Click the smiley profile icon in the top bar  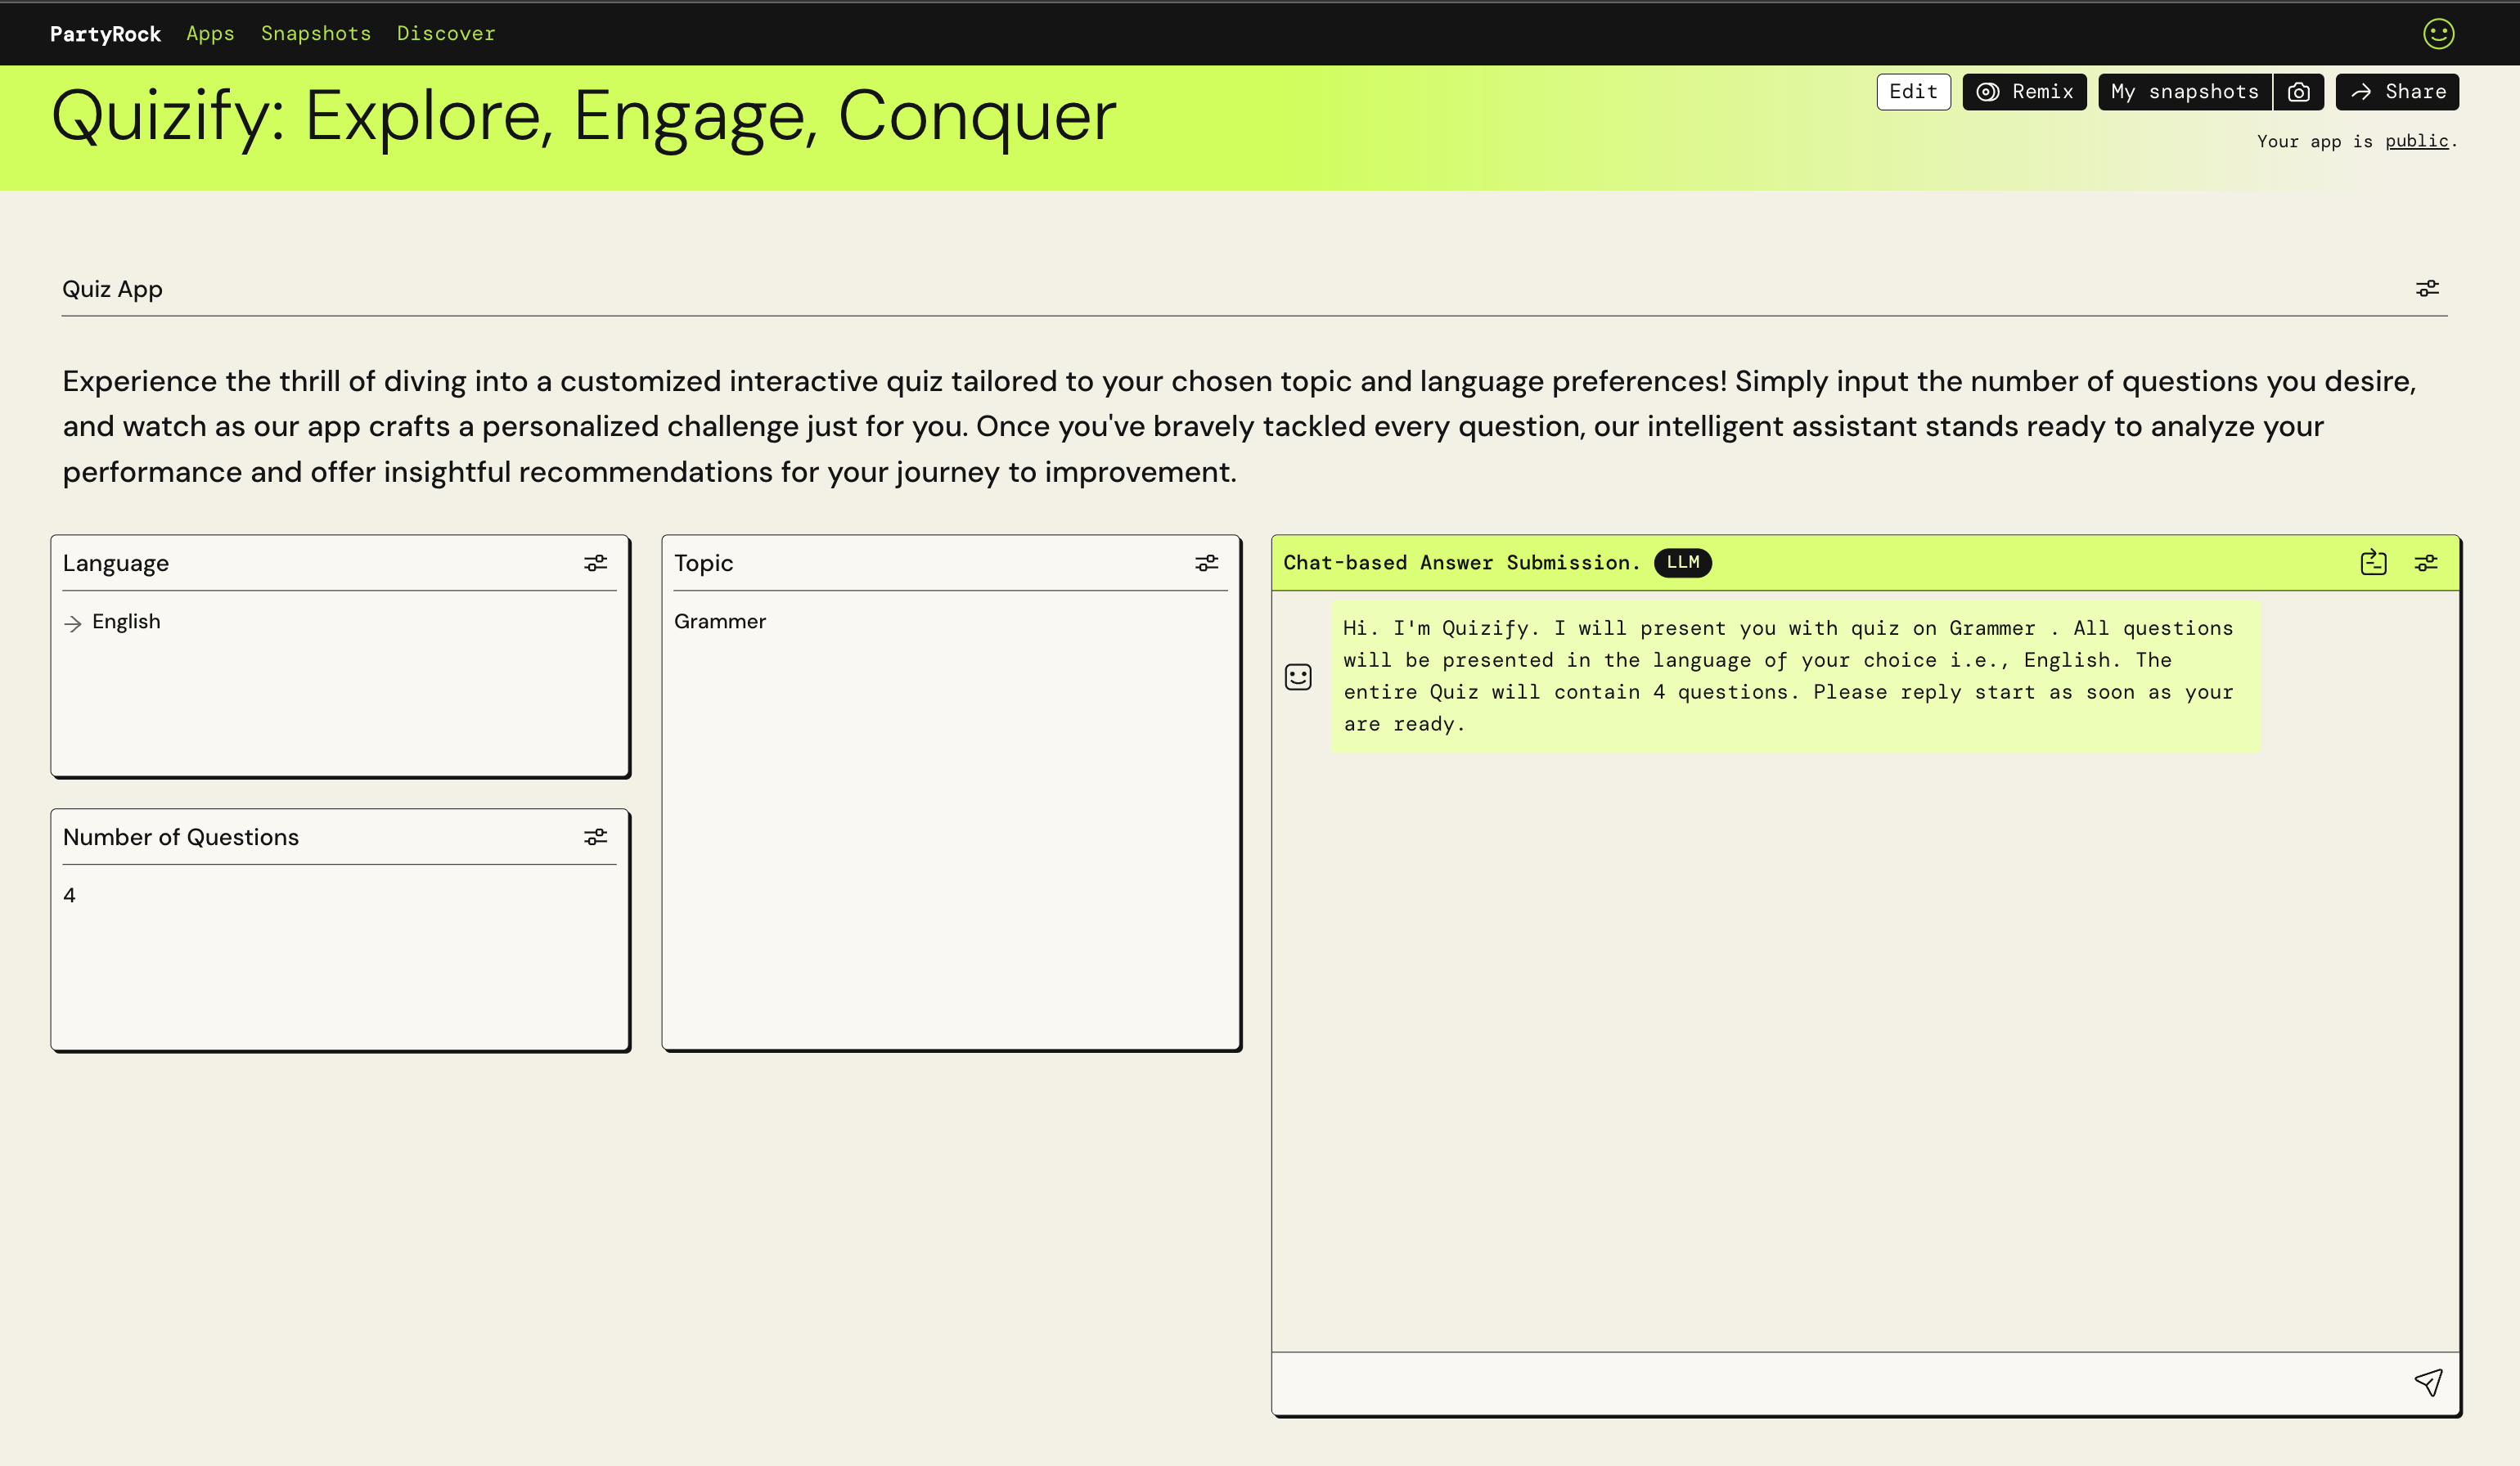2438,33
